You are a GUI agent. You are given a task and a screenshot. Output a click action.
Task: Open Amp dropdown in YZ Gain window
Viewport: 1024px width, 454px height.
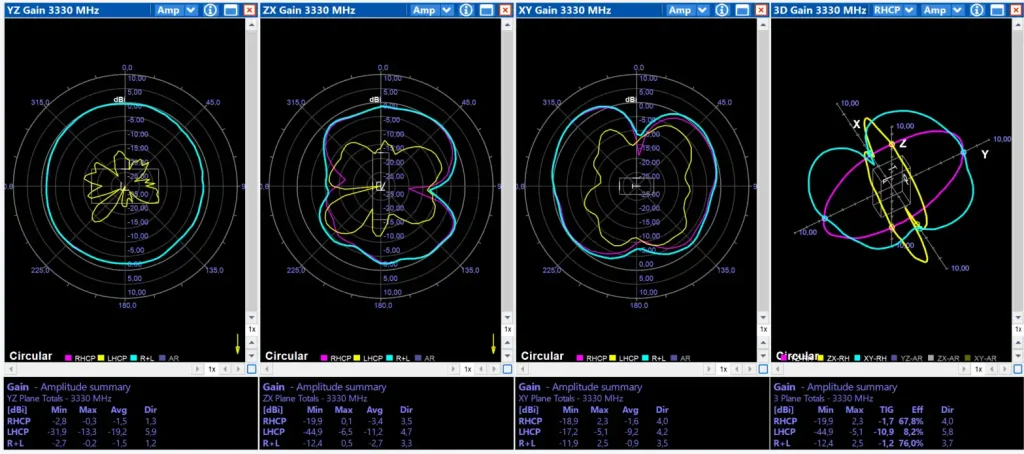[176, 10]
